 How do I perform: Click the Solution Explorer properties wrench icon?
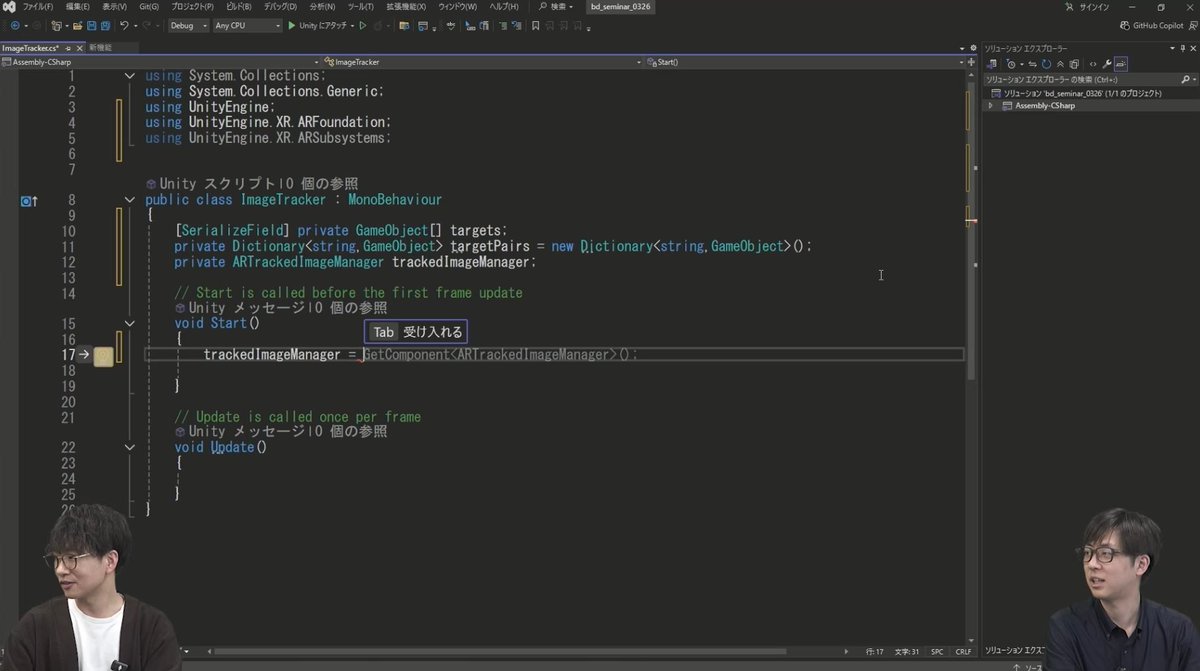[1107, 64]
